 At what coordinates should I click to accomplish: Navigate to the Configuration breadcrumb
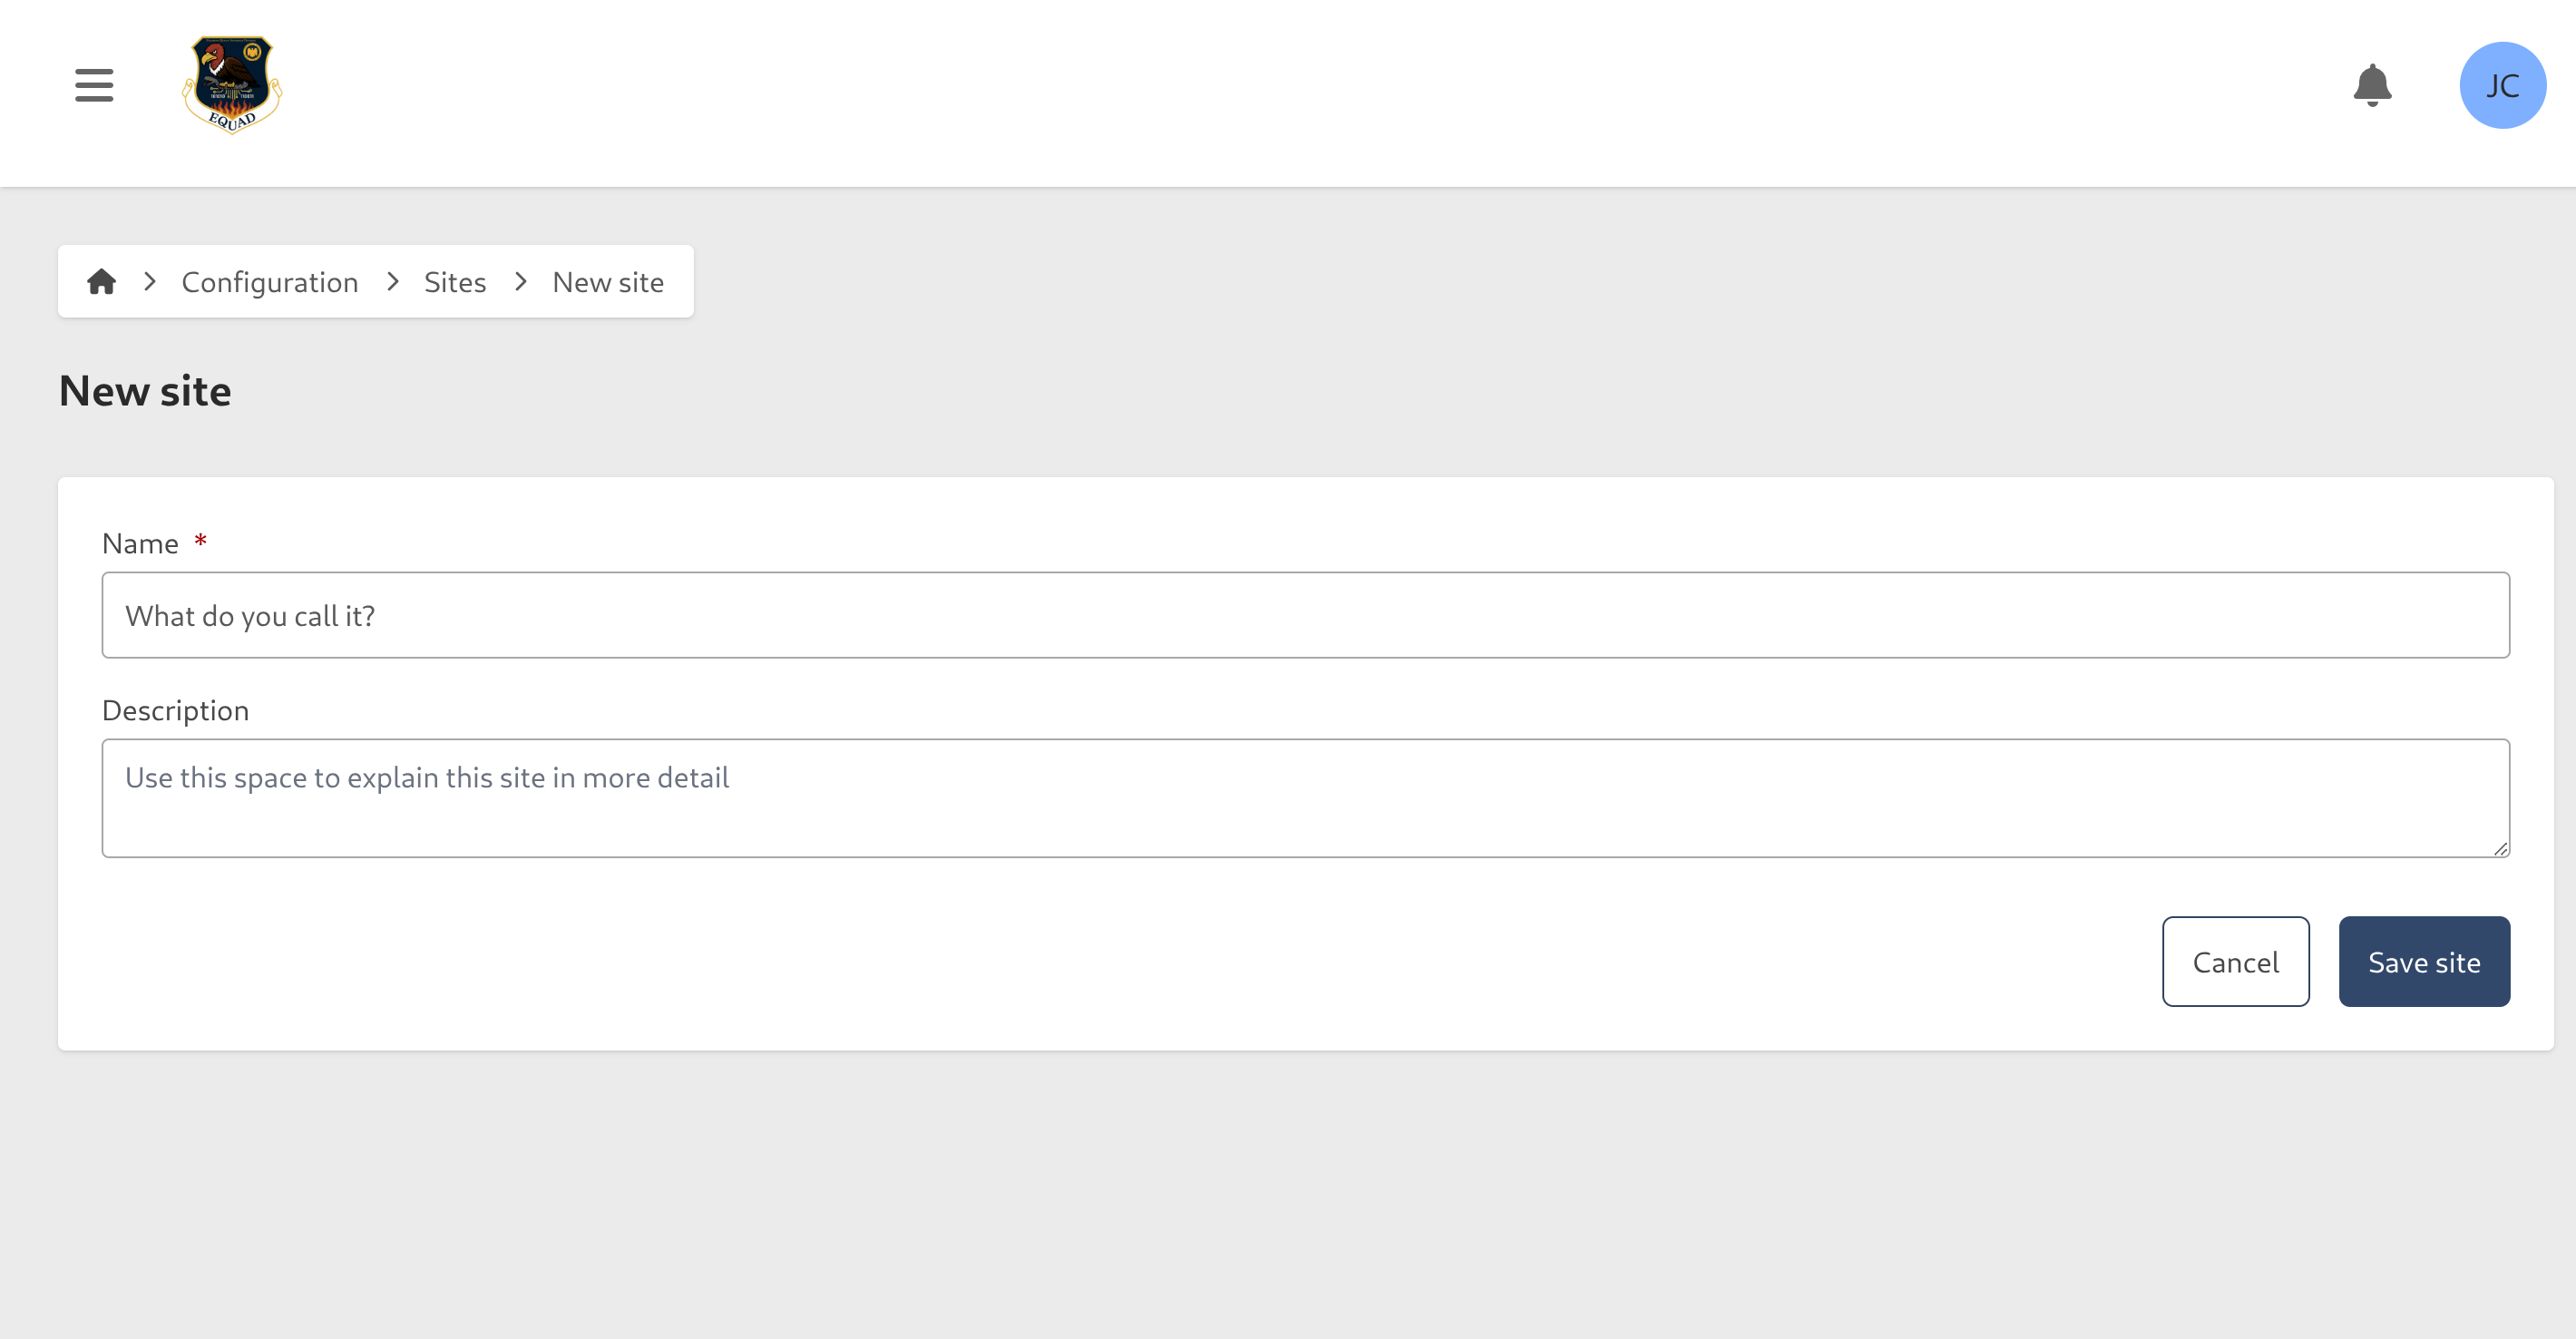270,282
